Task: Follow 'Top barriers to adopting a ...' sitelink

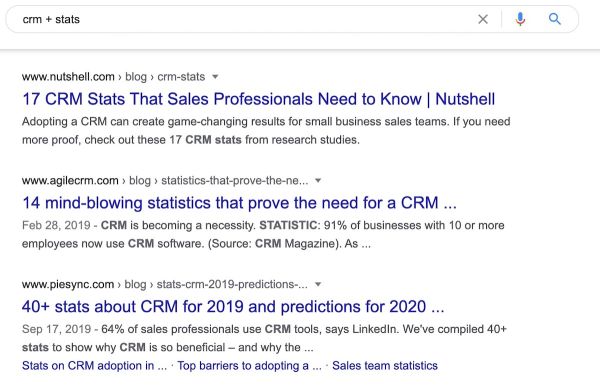Action: (x=249, y=366)
